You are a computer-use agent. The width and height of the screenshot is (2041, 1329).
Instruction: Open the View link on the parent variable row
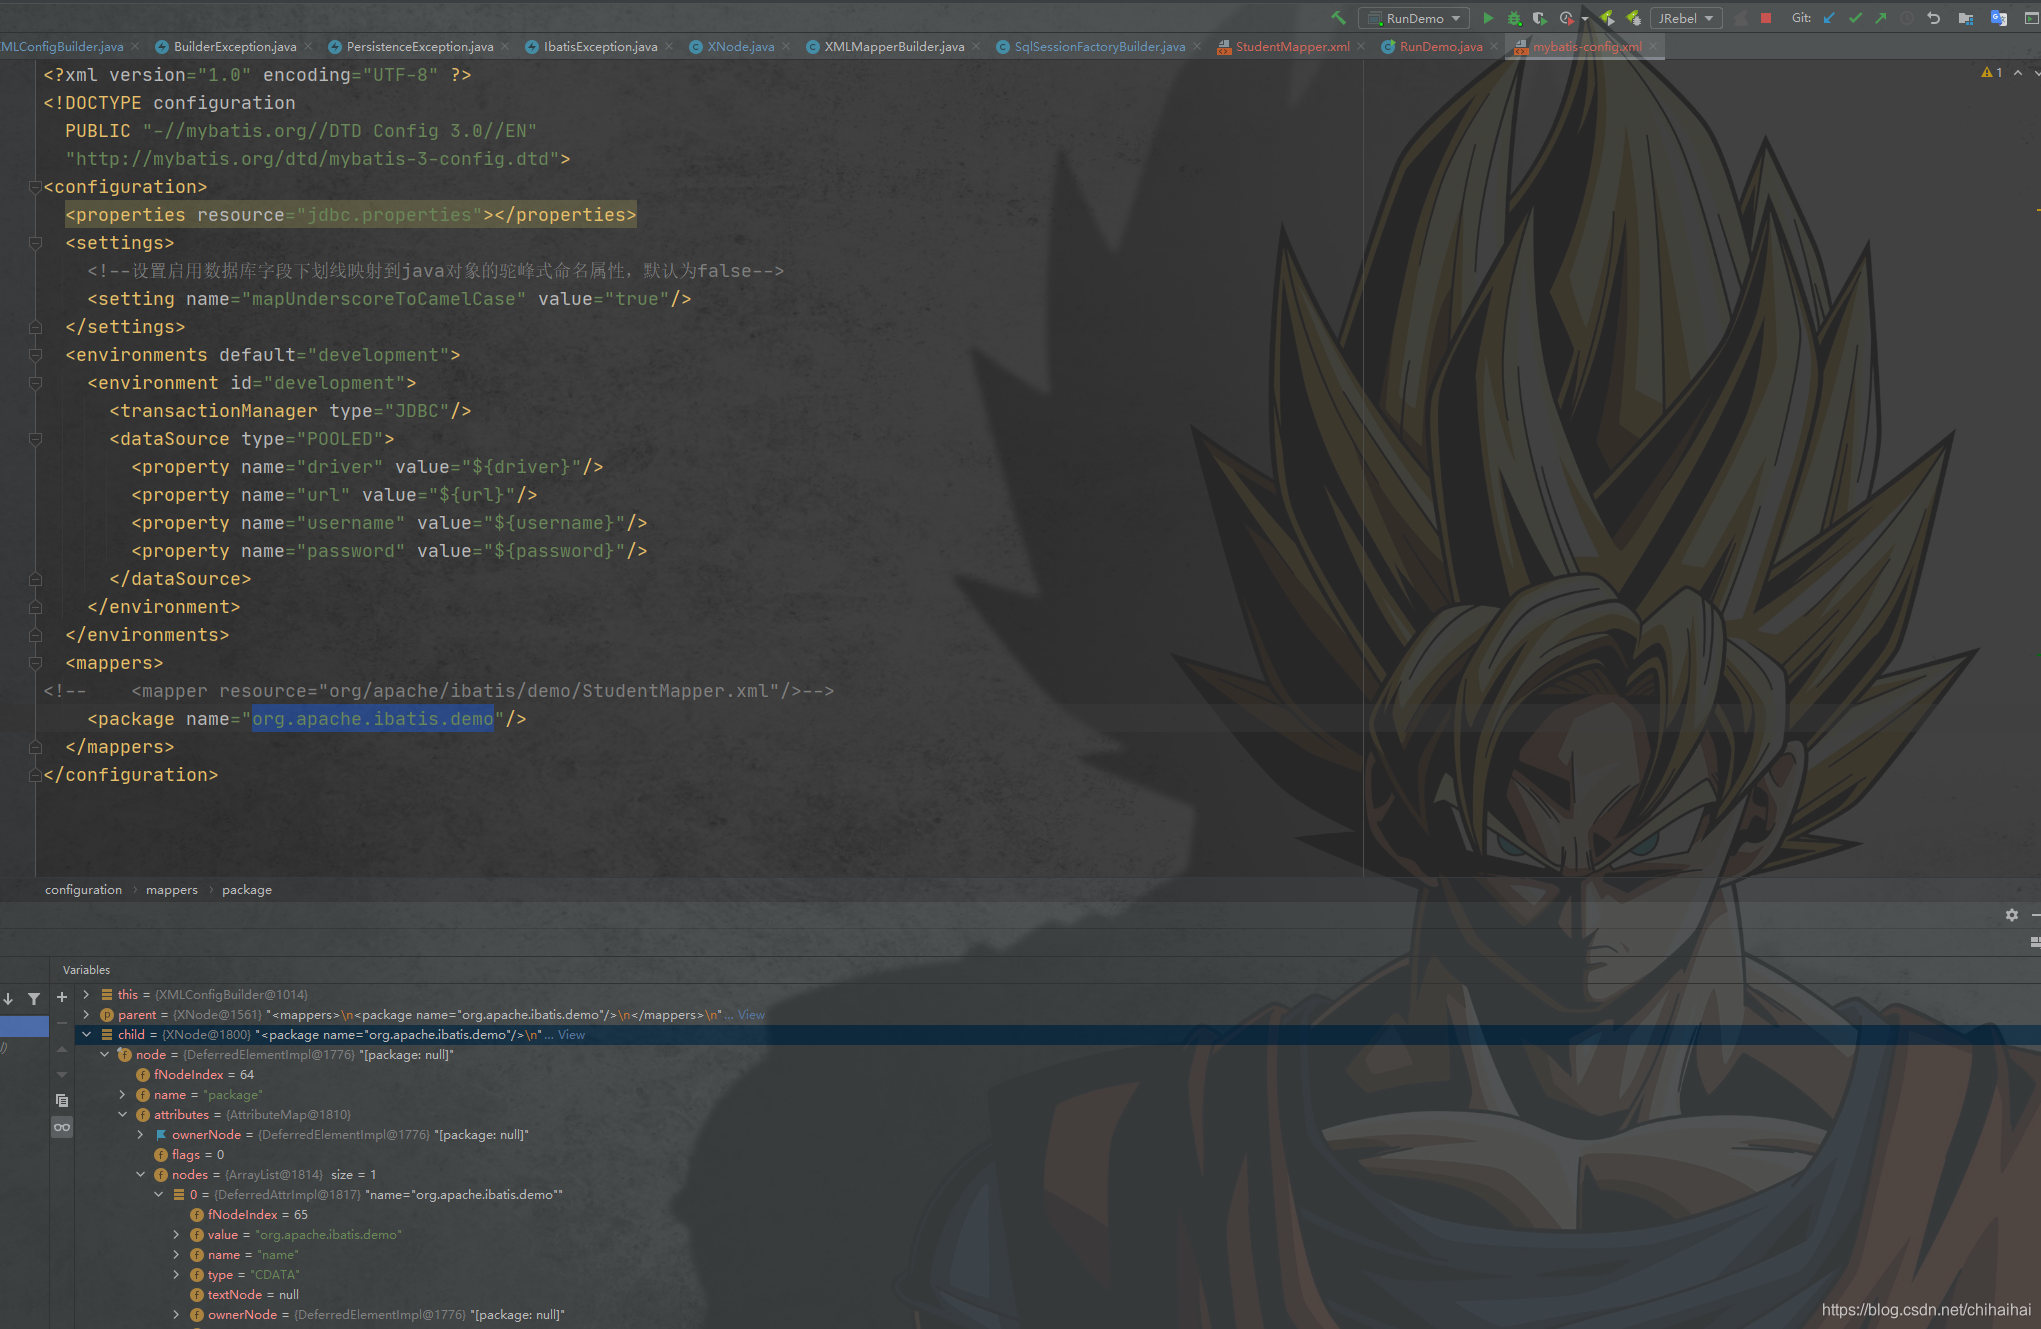coord(751,1014)
